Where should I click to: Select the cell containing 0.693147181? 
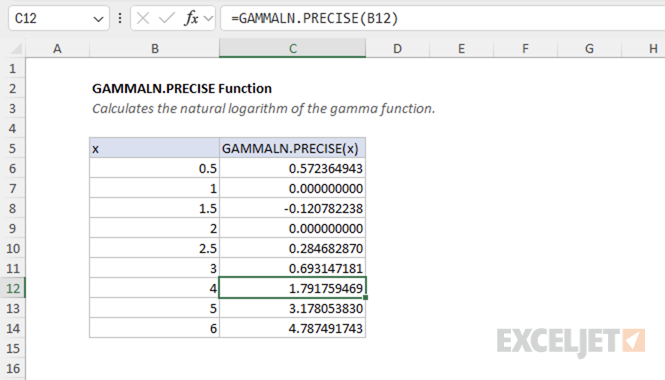(293, 268)
